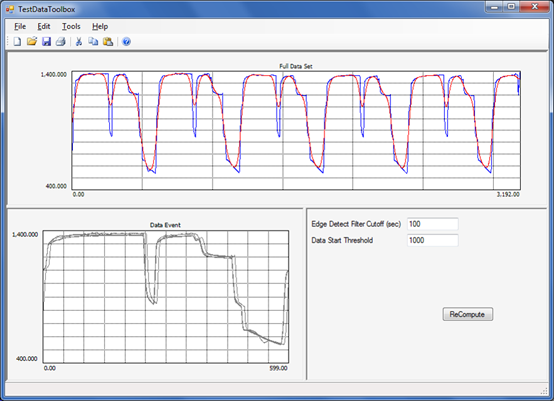
Task: Select the Cut scissors icon
Action: [79, 42]
